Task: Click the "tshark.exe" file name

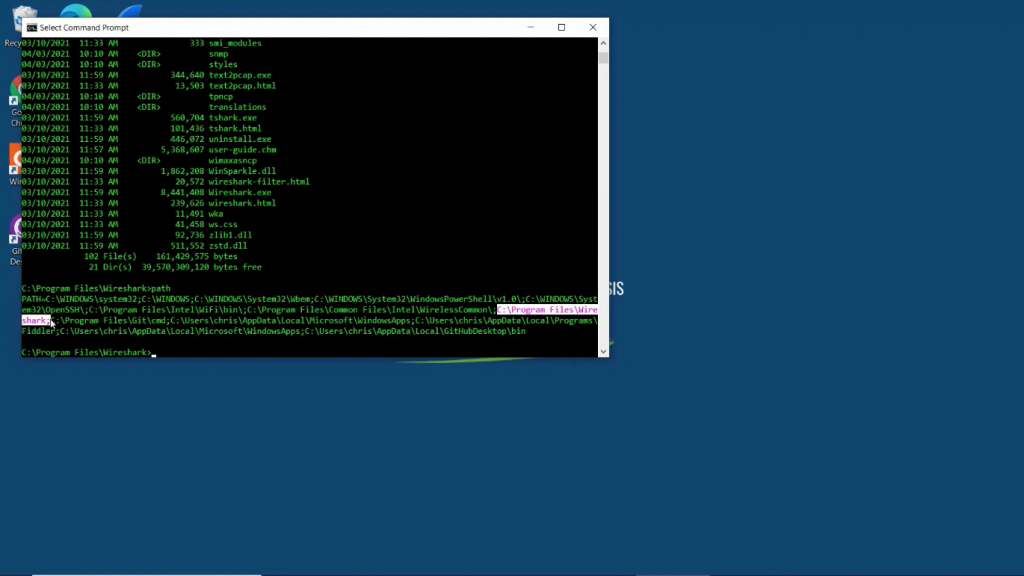Action: pyautogui.click(x=232, y=118)
